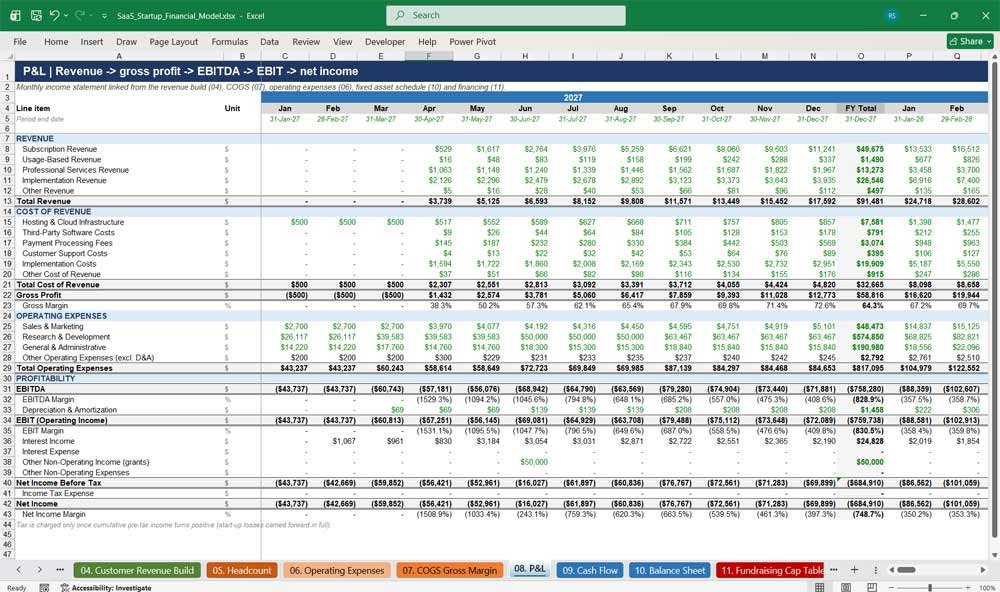The image size is (1000, 592).
Task: Click the AutoSave/Save icon in title bar
Action: (36, 15)
